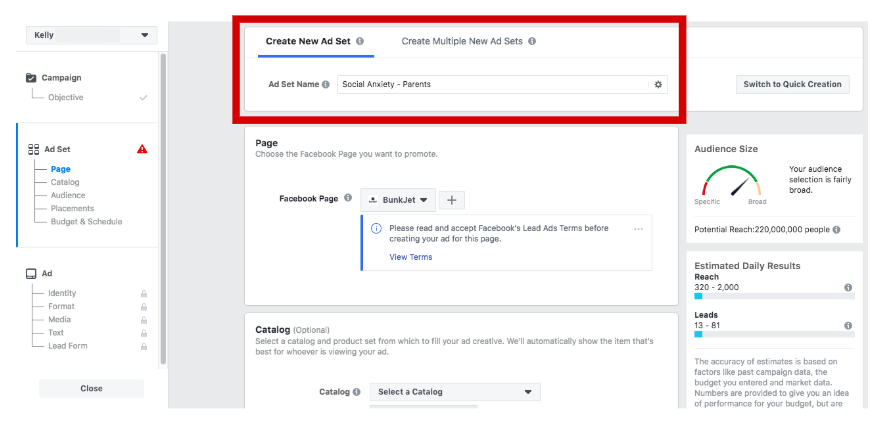Viewport: 872px width, 442px height.
Task: Open the Kelly account dropdown
Action: 90,35
